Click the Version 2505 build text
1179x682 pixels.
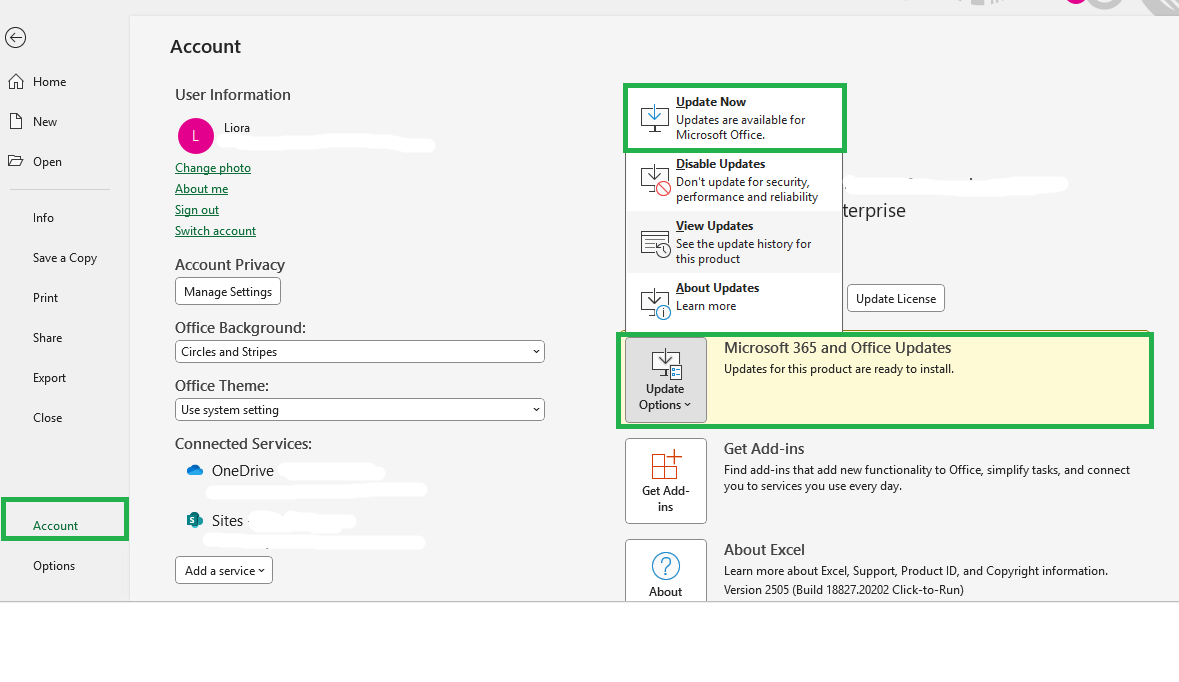[844, 590]
